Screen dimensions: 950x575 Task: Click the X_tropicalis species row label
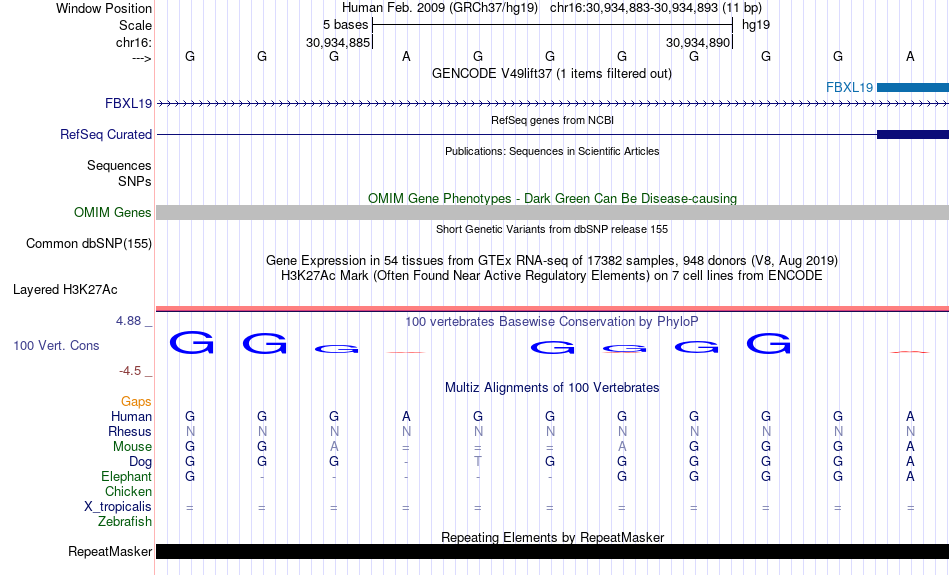pos(118,507)
